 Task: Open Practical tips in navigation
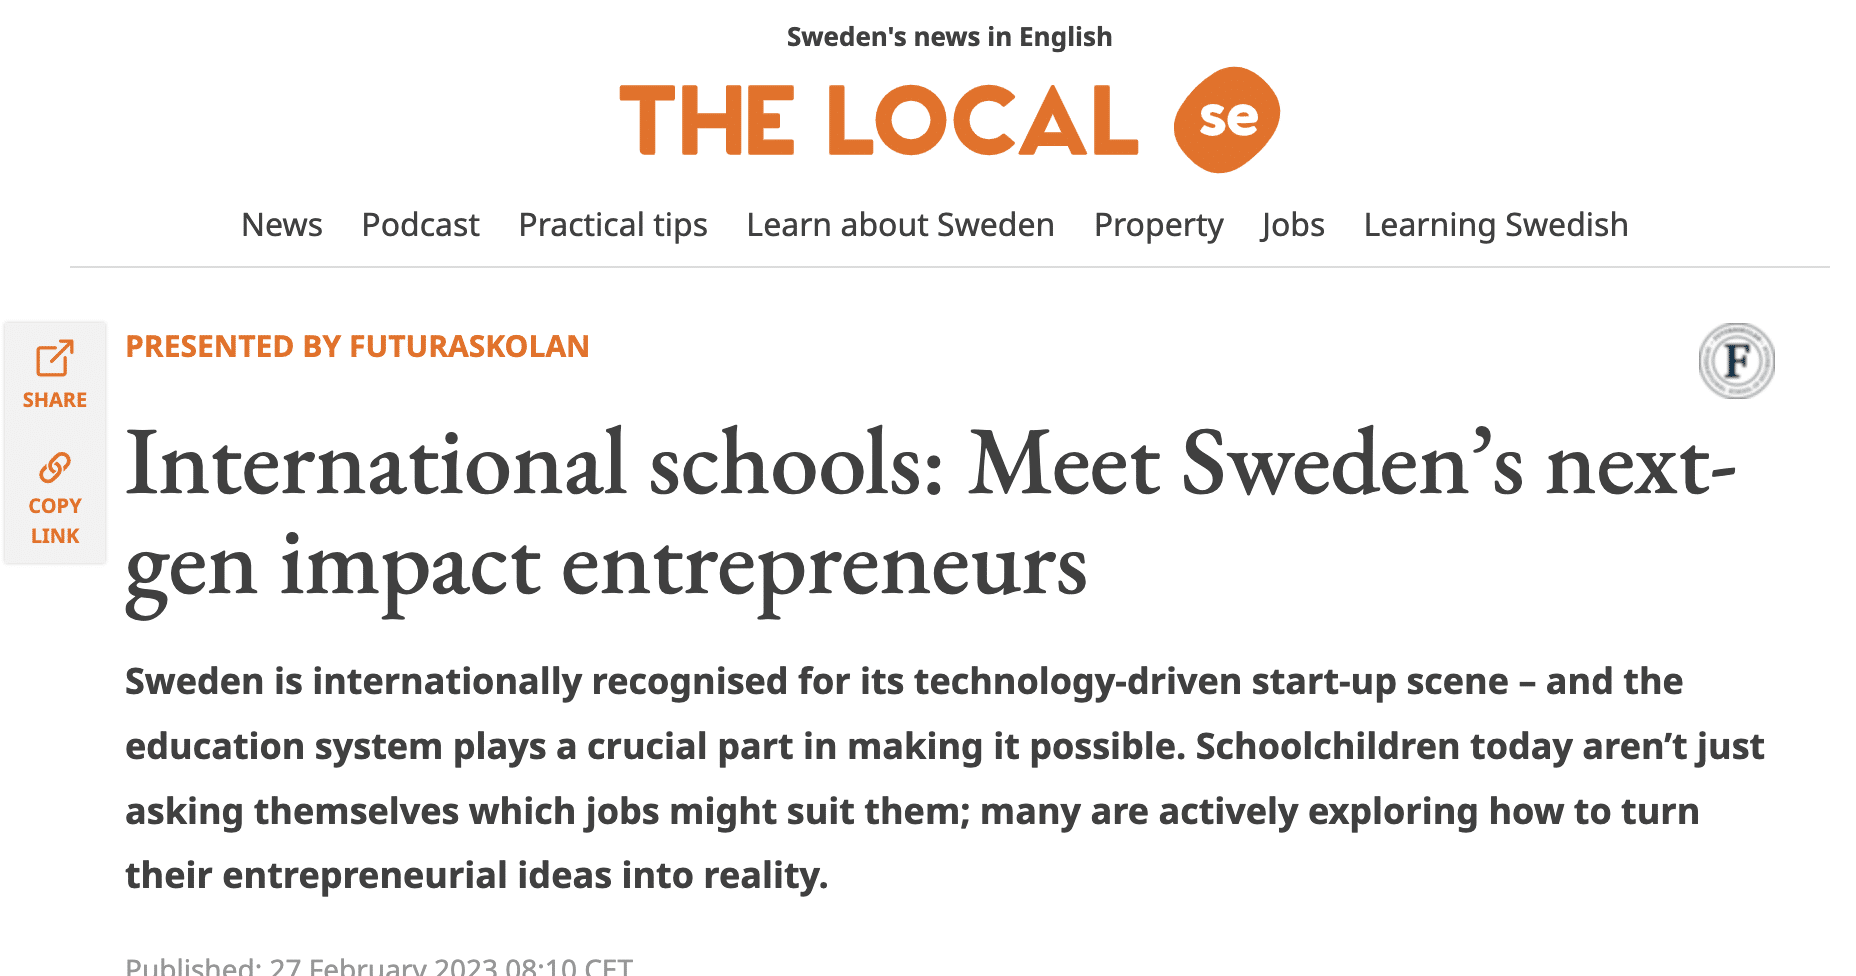[x=613, y=225]
